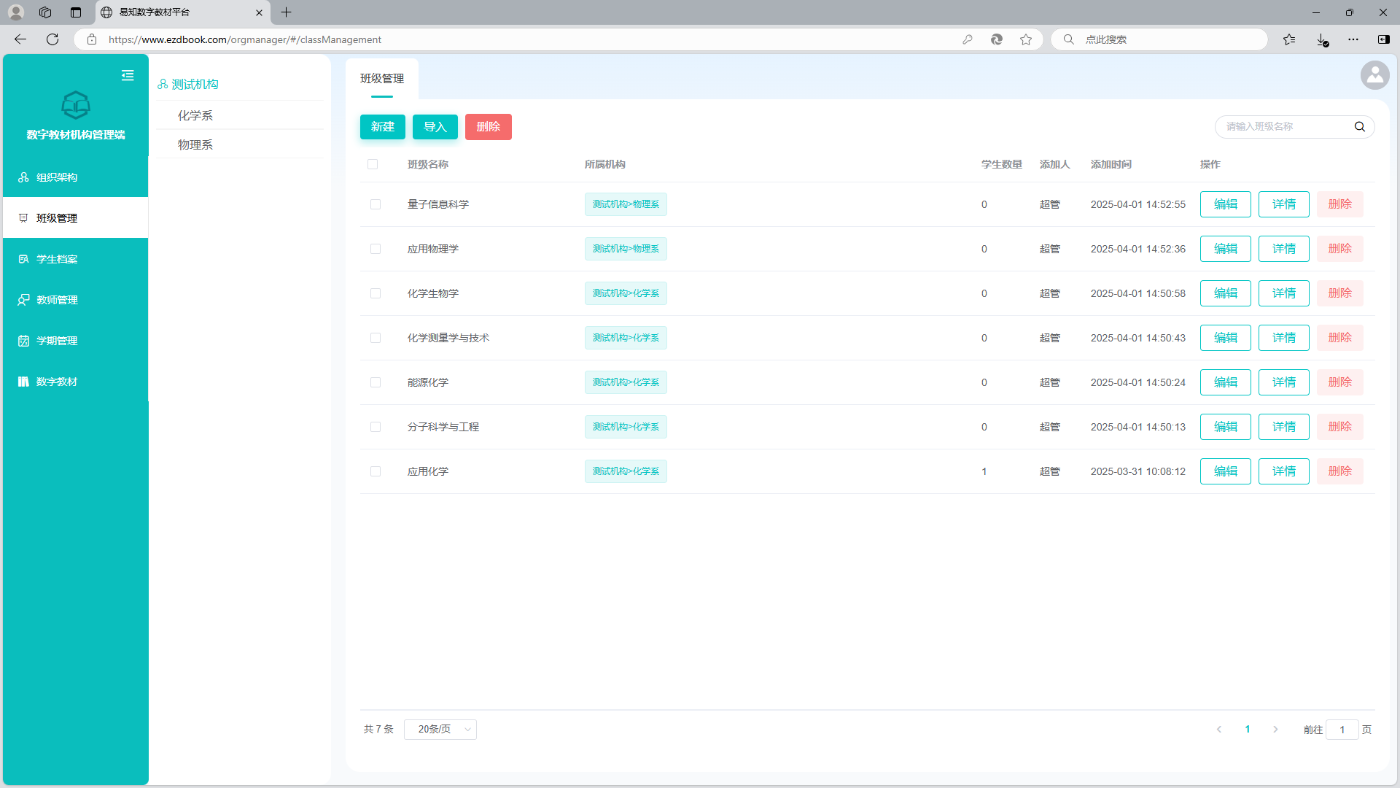The height and width of the screenshot is (788, 1400).
Task: Open 数字教材 in the sidebar
Action: point(76,382)
